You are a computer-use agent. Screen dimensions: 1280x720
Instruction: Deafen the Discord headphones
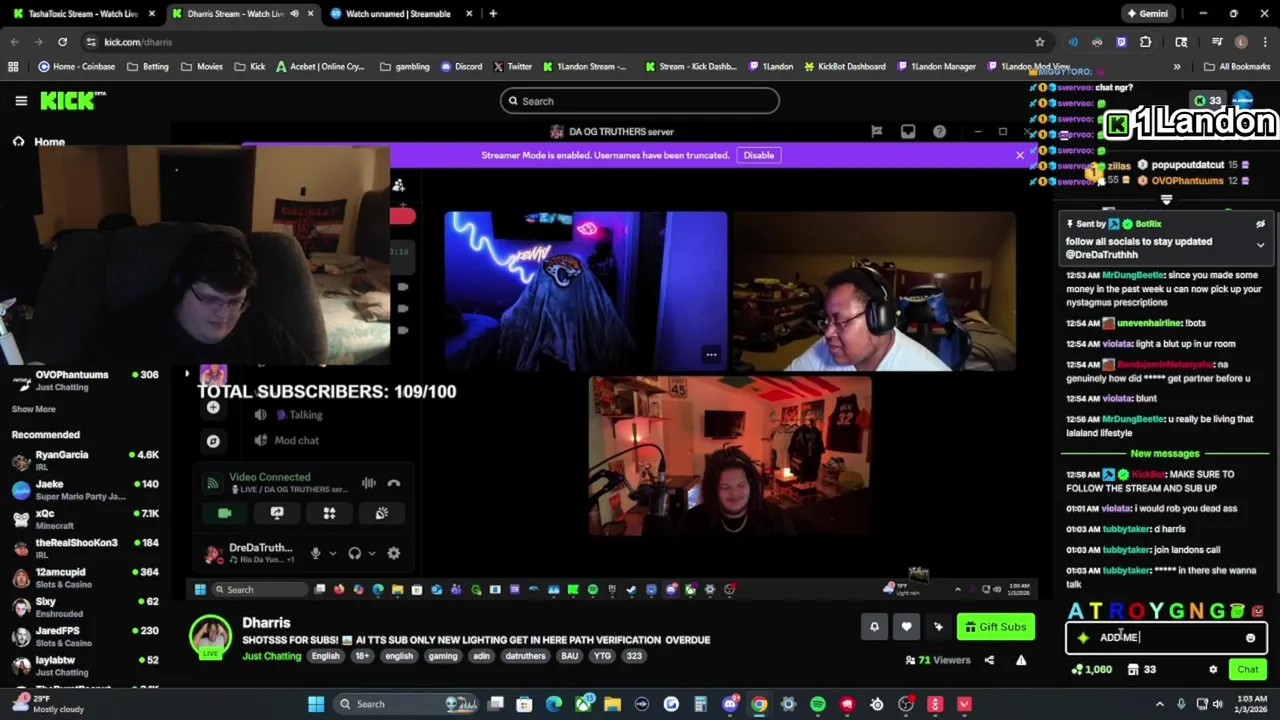[354, 553]
